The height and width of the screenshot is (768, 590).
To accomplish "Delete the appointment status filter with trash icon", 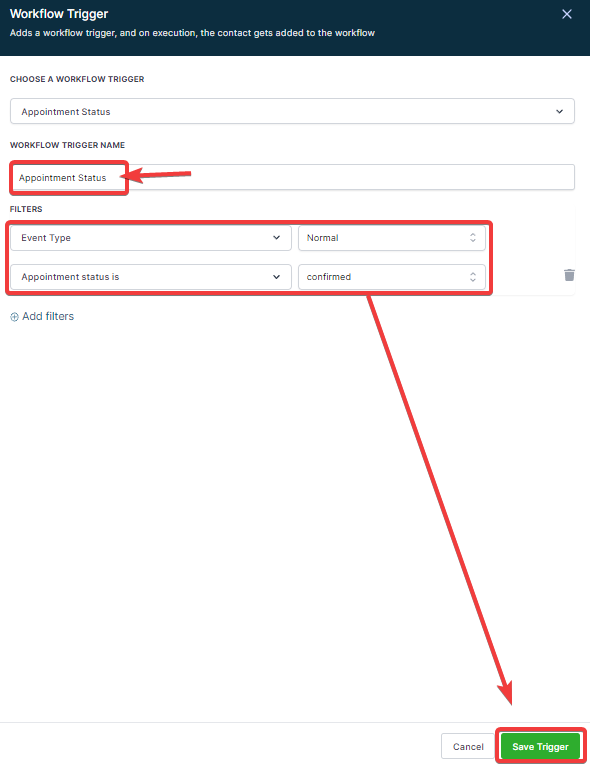I will pos(569,275).
